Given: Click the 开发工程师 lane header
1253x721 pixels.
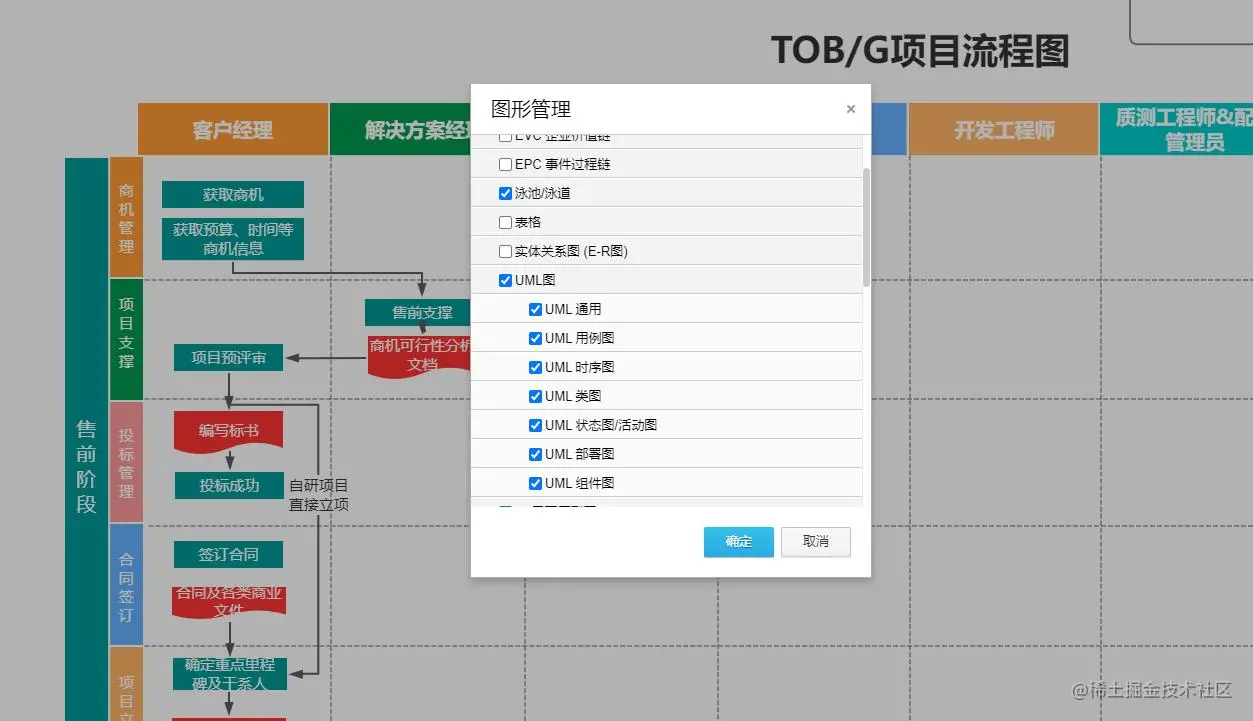Looking at the screenshot, I should tap(1004, 130).
